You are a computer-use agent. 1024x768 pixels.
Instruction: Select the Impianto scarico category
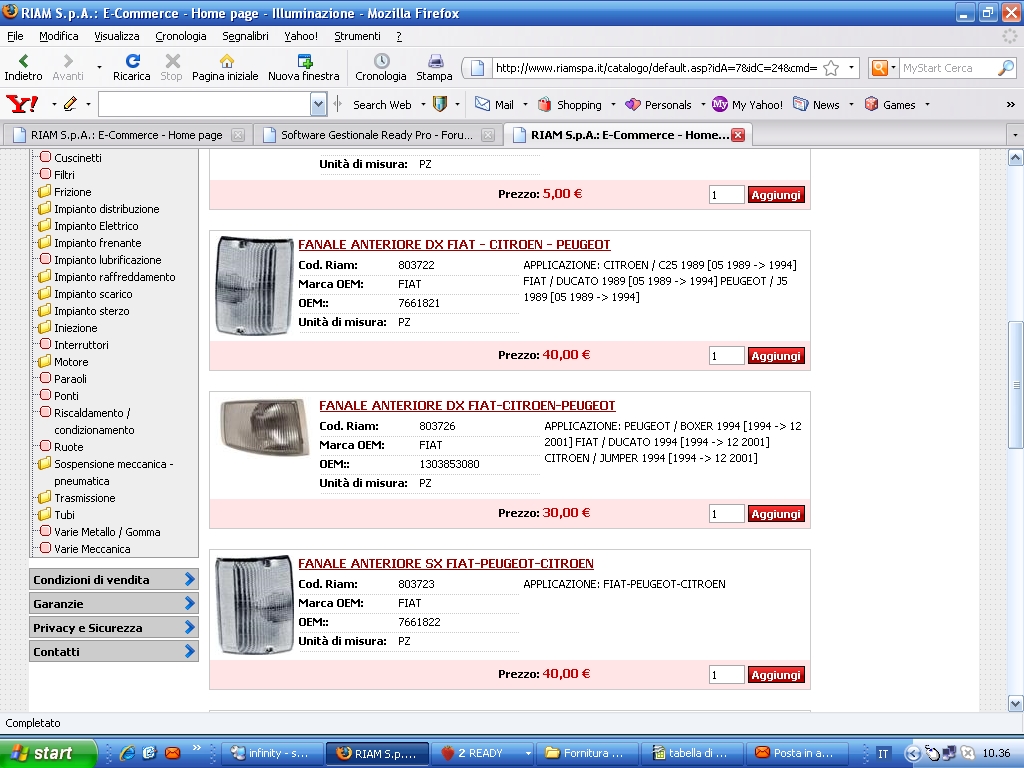click(x=93, y=294)
